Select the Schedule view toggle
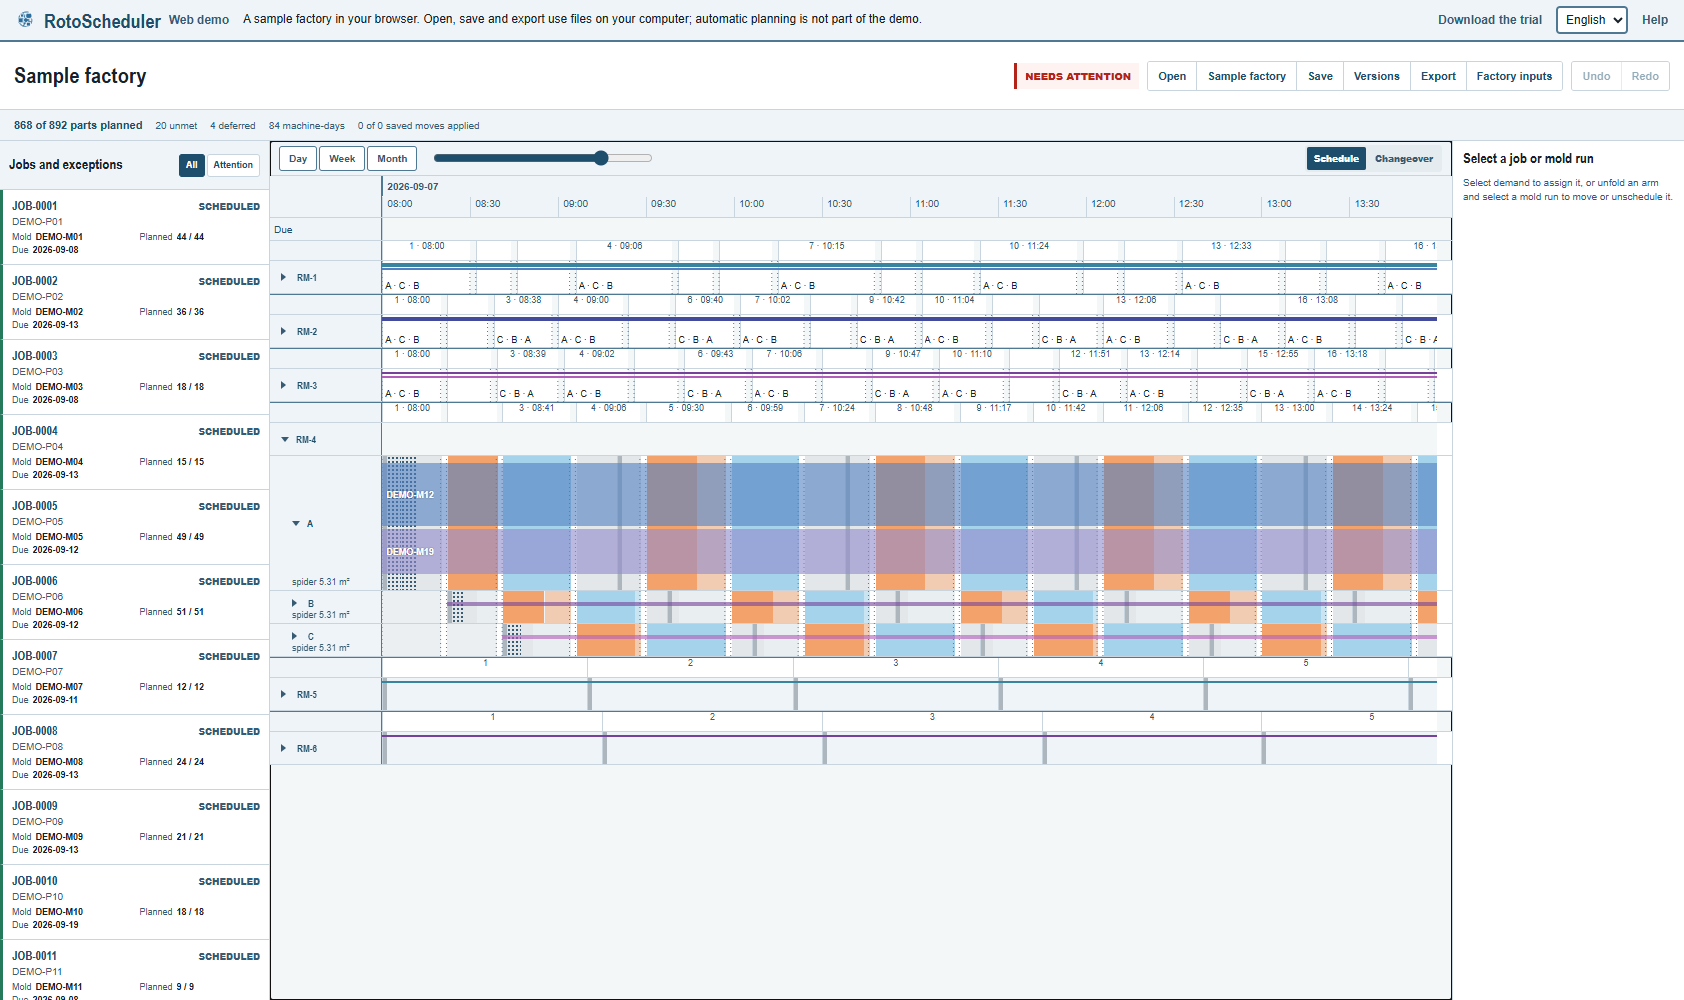 click(x=1336, y=159)
